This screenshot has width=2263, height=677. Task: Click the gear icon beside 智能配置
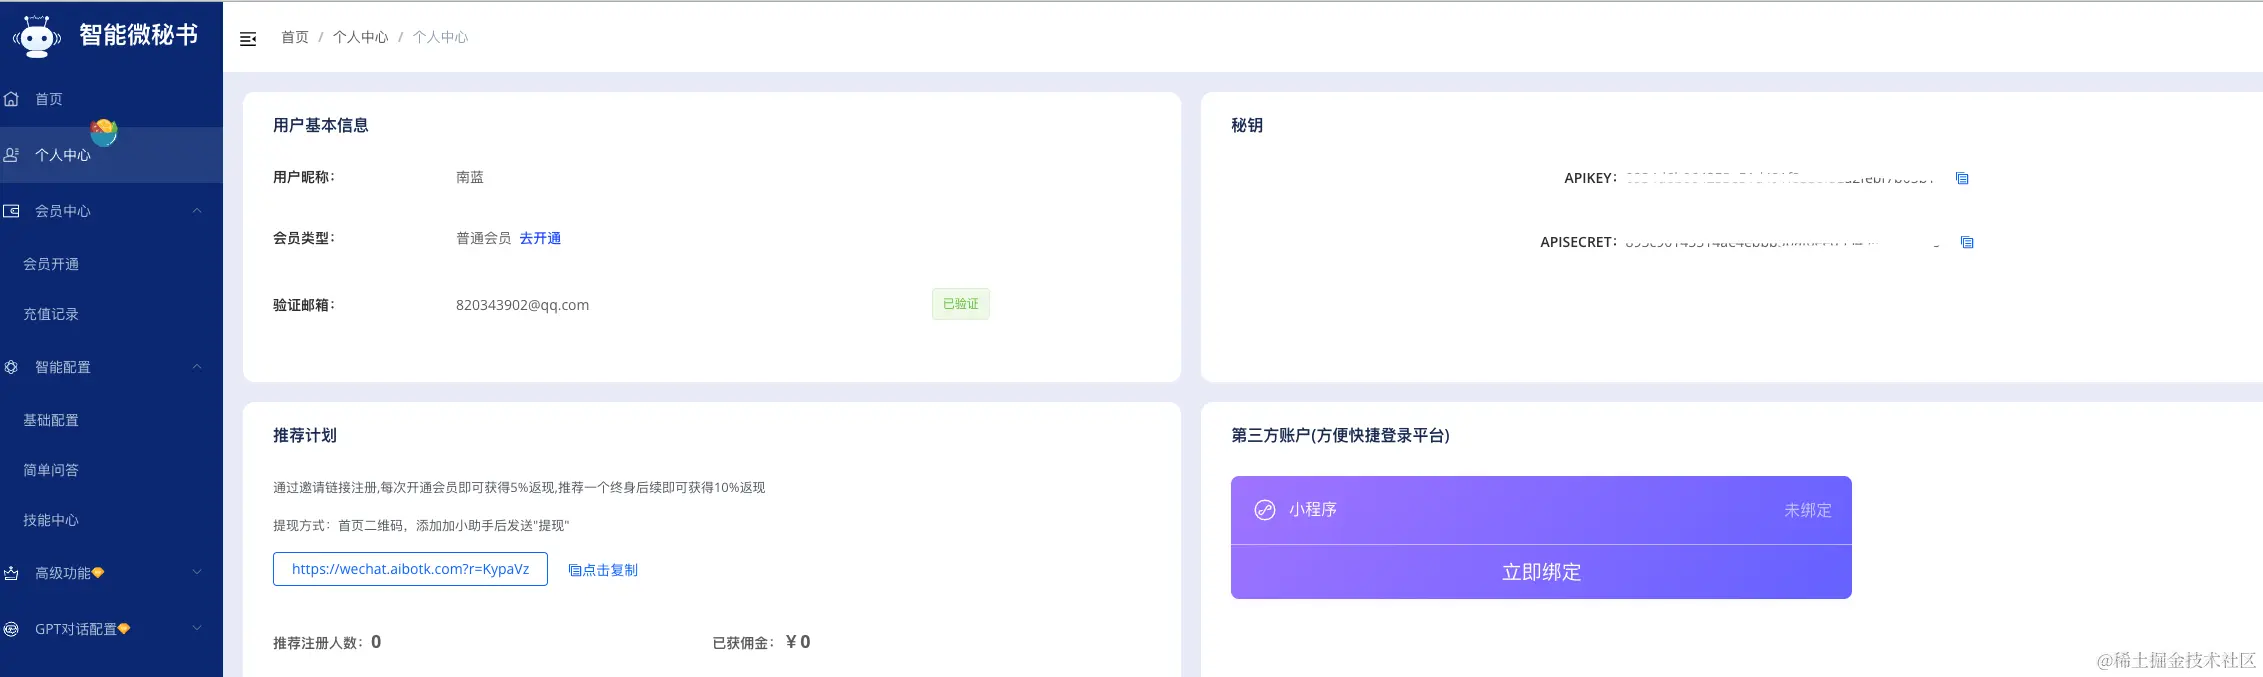(x=12, y=367)
